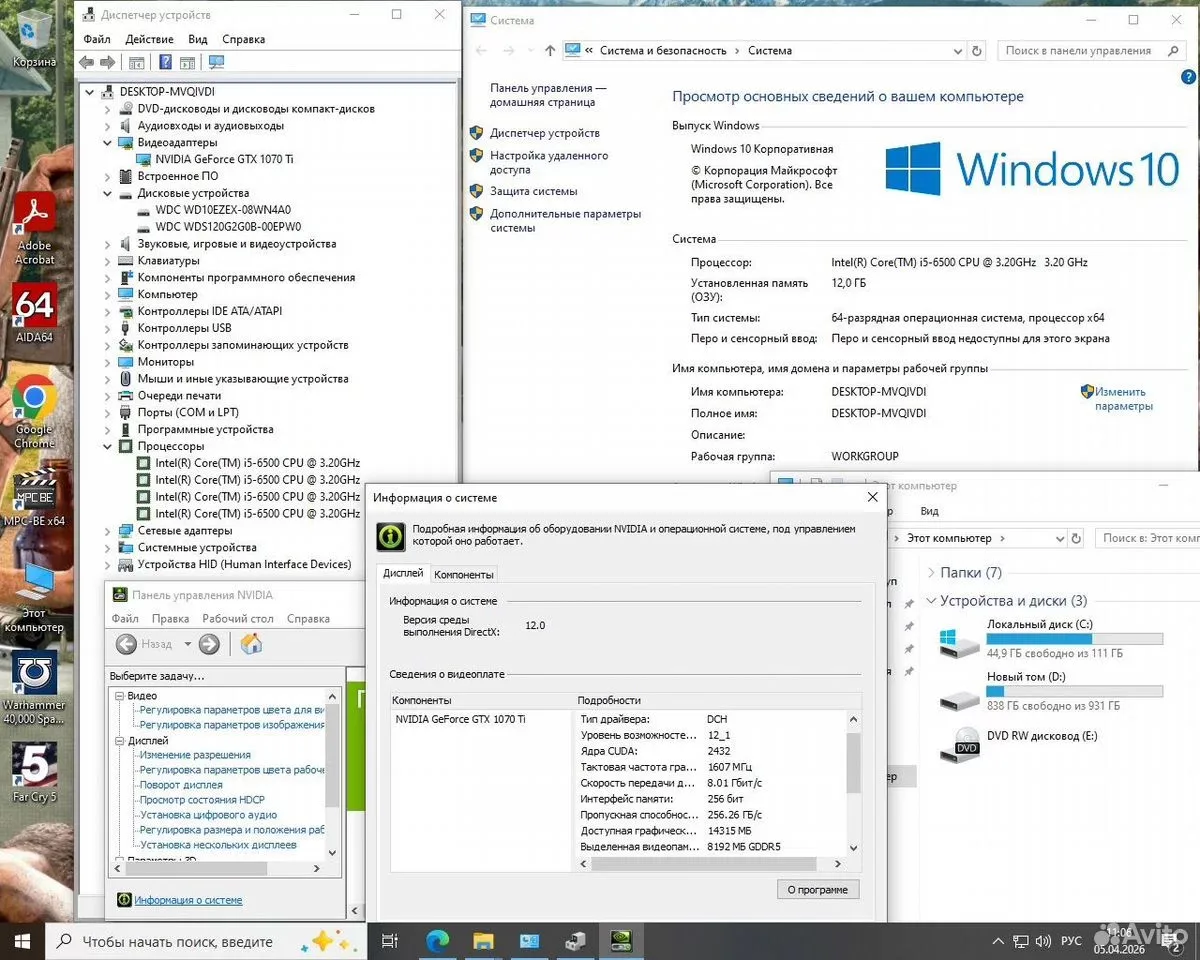Select Far Cry 5 desktop shortcut

pyautogui.click(x=34, y=772)
